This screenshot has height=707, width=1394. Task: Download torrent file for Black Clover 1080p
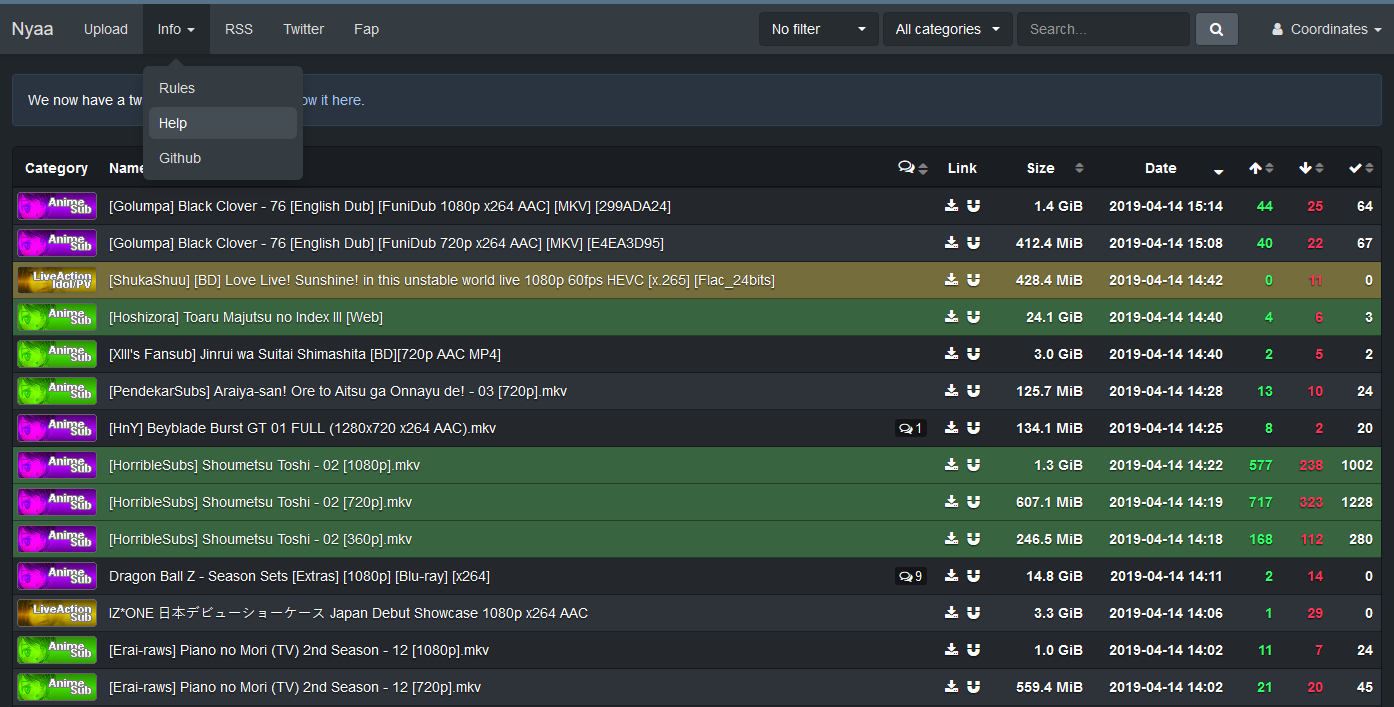pos(951,206)
